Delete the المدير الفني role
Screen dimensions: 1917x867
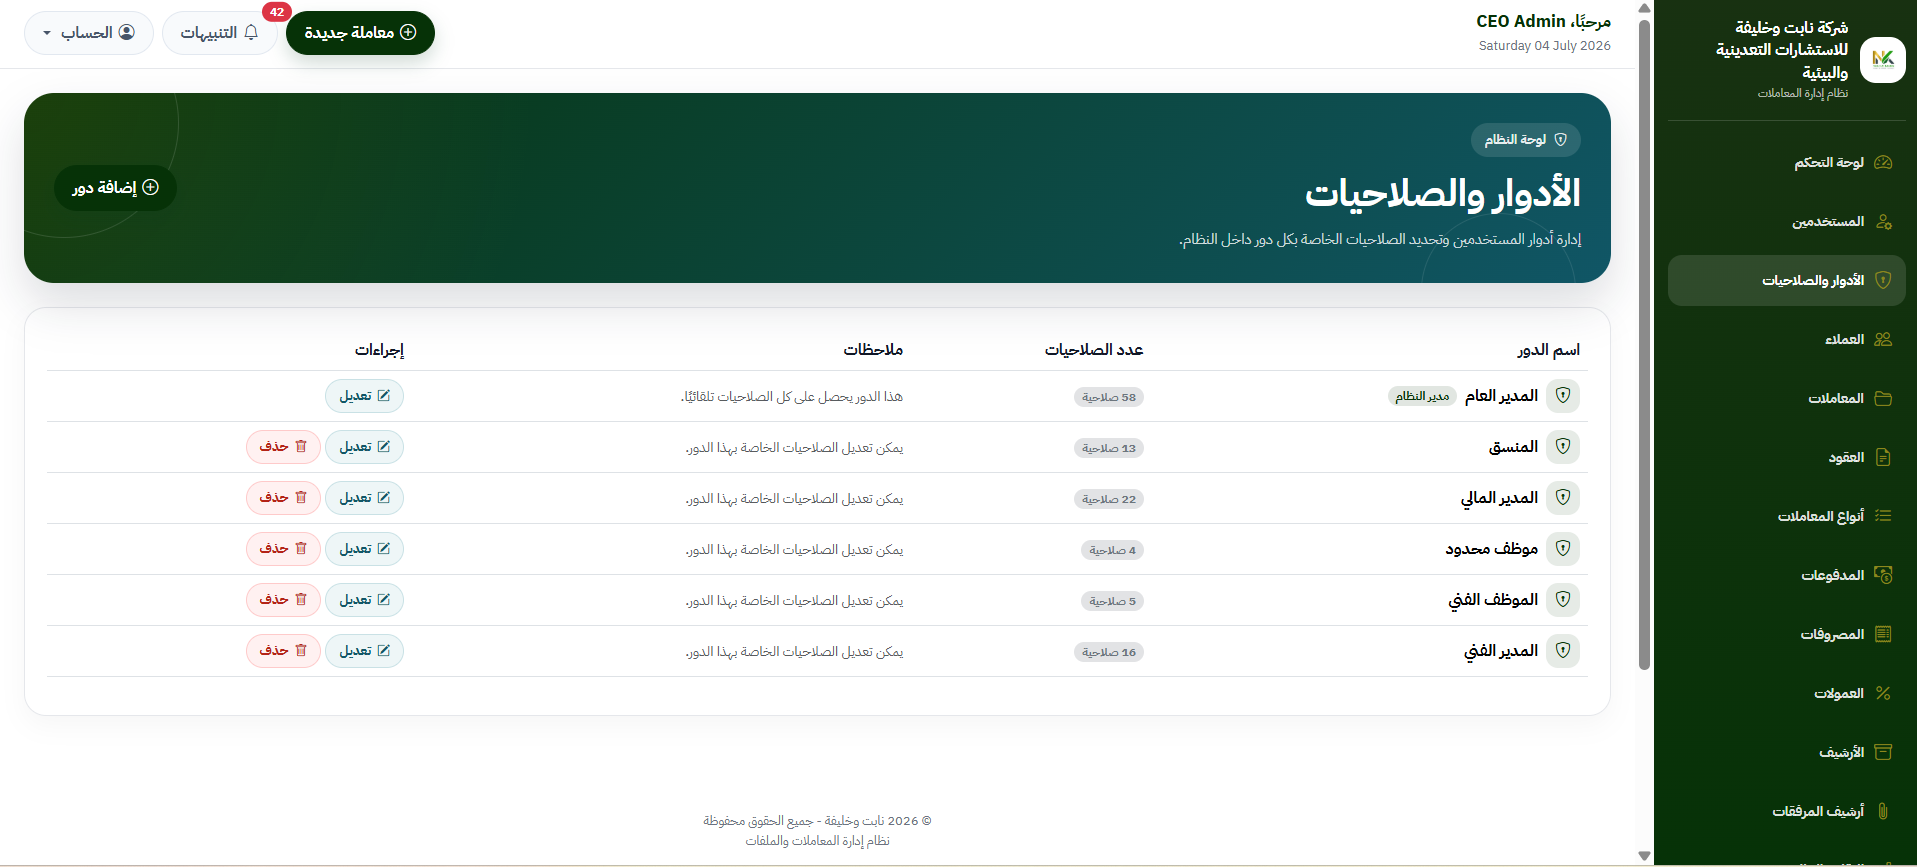pos(283,651)
